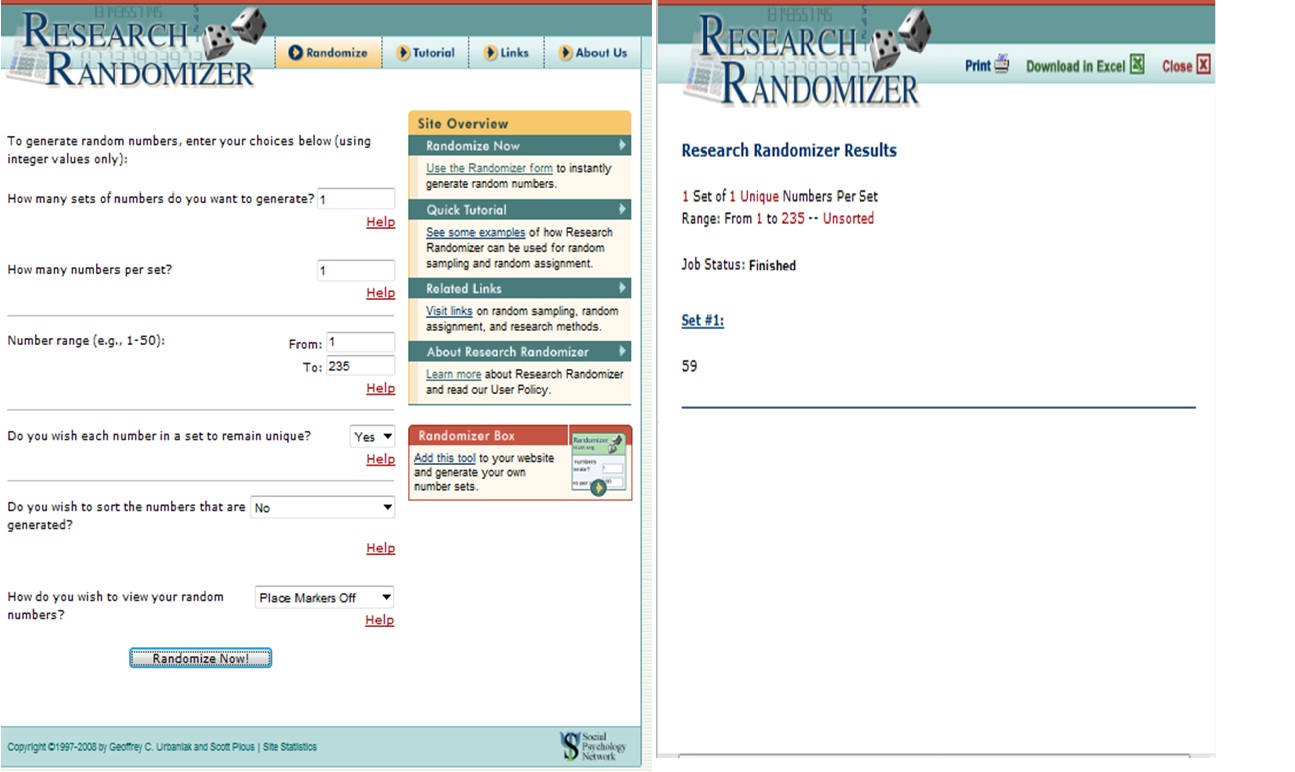Image resolution: width=1295 pixels, height=772 pixels.
Task: Click Download in Excel link
Action: pos(1076,66)
